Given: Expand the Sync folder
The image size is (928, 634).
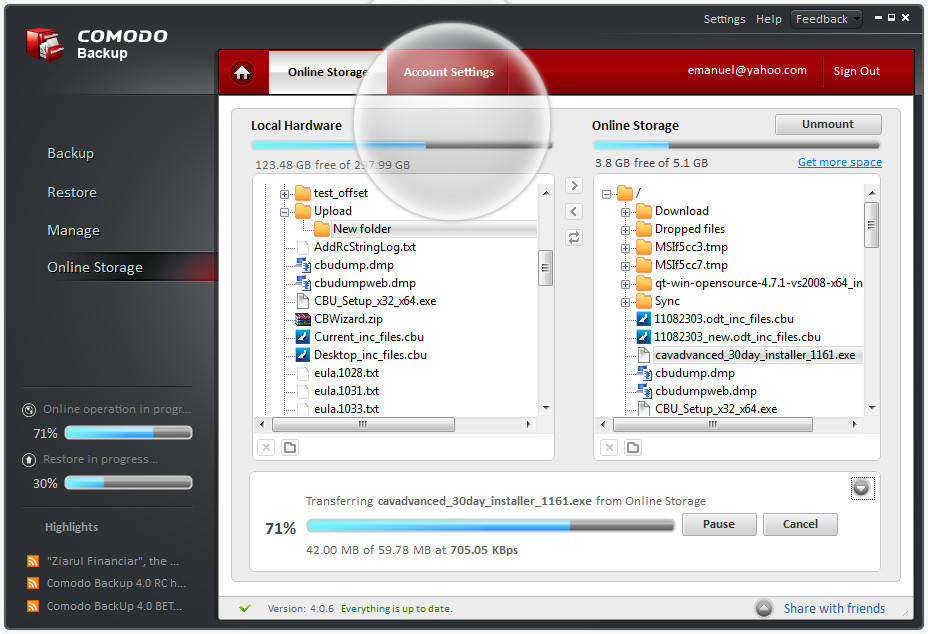Looking at the screenshot, I should click(625, 302).
